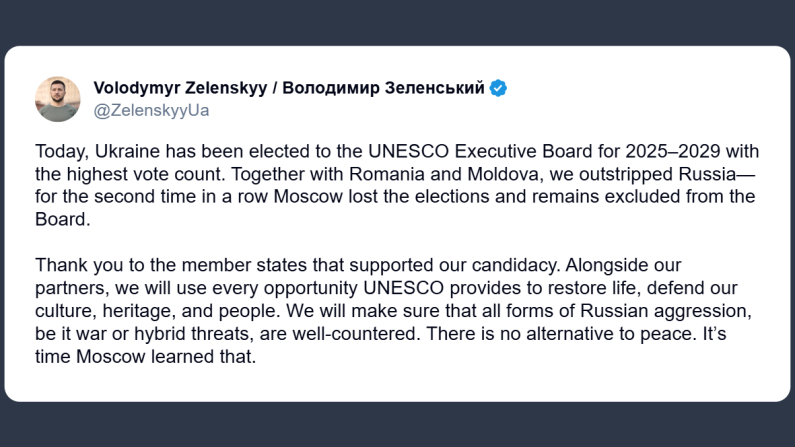795x447 pixels.
Task: Open the @ZelenskyyUa handle link
Action: click(x=151, y=110)
